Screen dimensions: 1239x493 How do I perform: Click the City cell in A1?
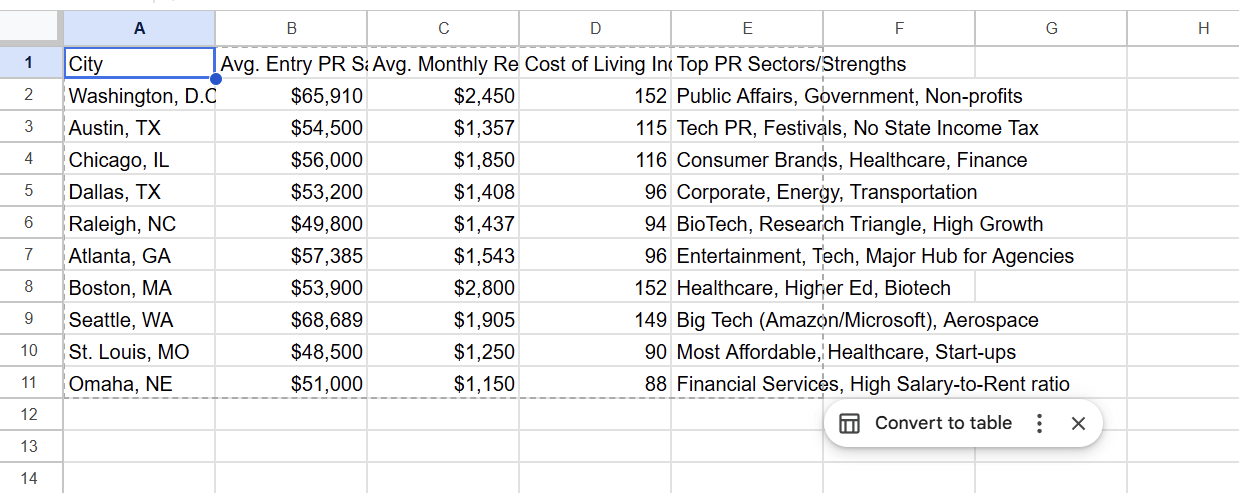[139, 63]
